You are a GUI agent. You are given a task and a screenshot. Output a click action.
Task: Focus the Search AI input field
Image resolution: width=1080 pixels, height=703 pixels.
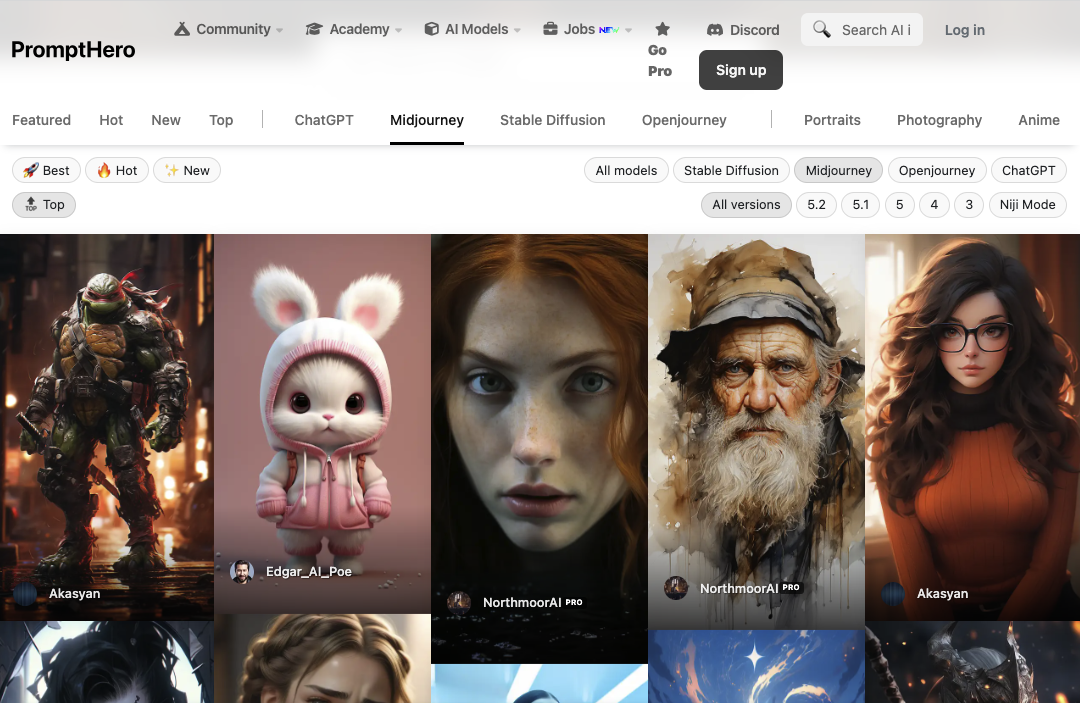[x=862, y=30]
